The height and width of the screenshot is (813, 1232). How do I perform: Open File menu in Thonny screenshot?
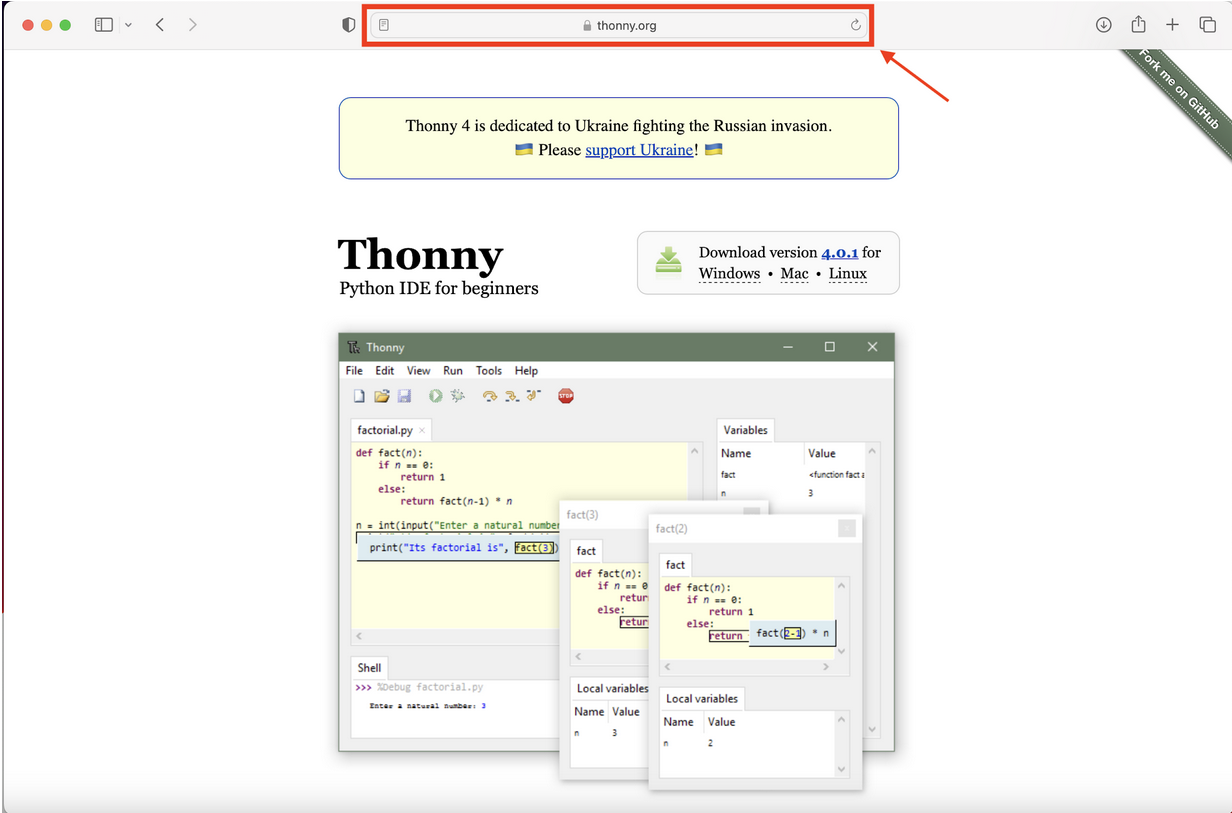(x=354, y=370)
